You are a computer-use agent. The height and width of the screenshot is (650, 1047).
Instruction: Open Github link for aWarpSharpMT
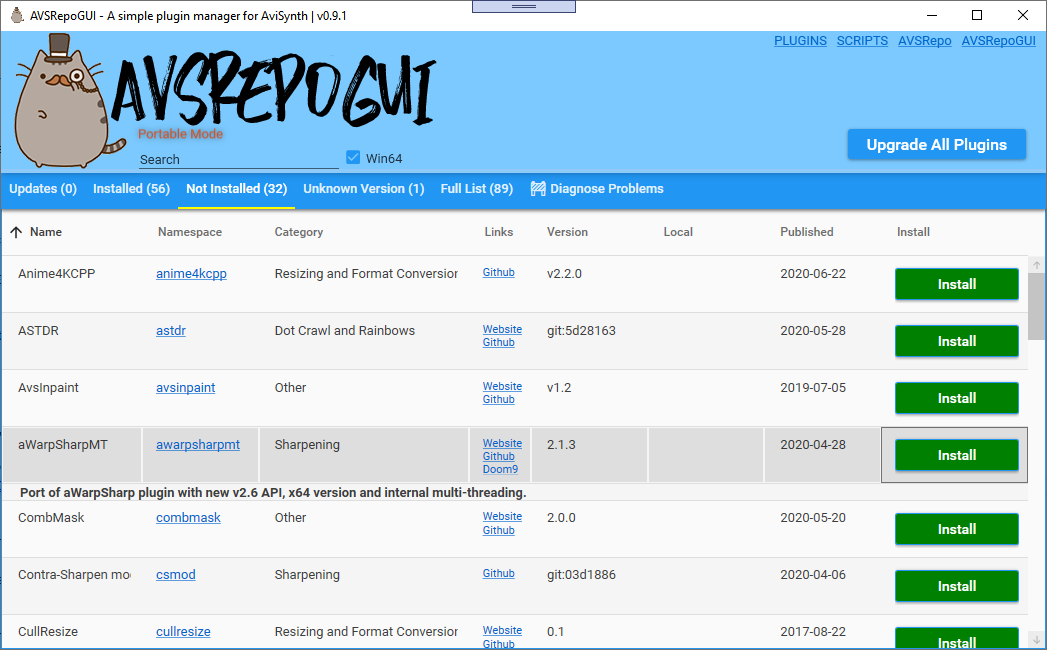click(x=499, y=456)
